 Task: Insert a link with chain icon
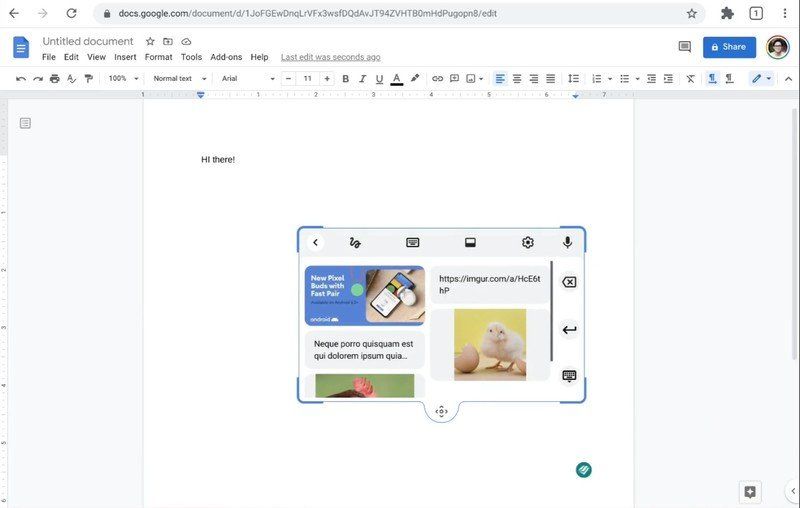[x=437, y=79]
